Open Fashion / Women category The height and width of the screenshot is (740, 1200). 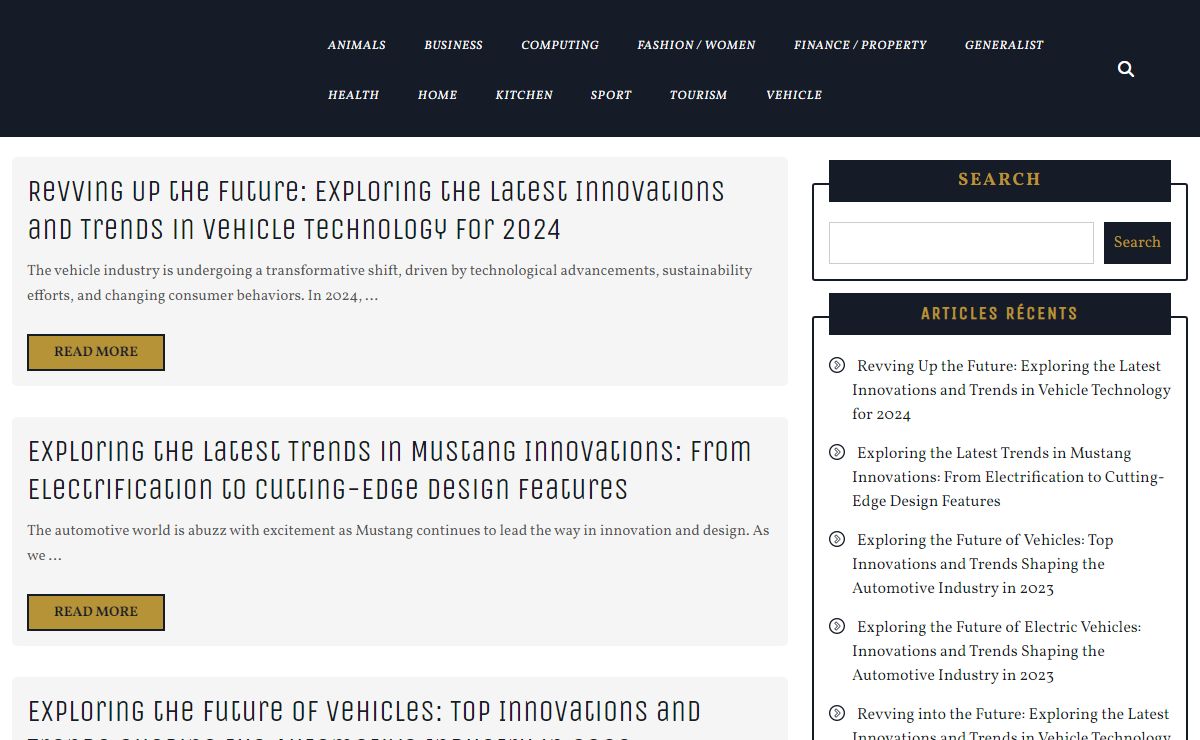click(x=696, y=45)
